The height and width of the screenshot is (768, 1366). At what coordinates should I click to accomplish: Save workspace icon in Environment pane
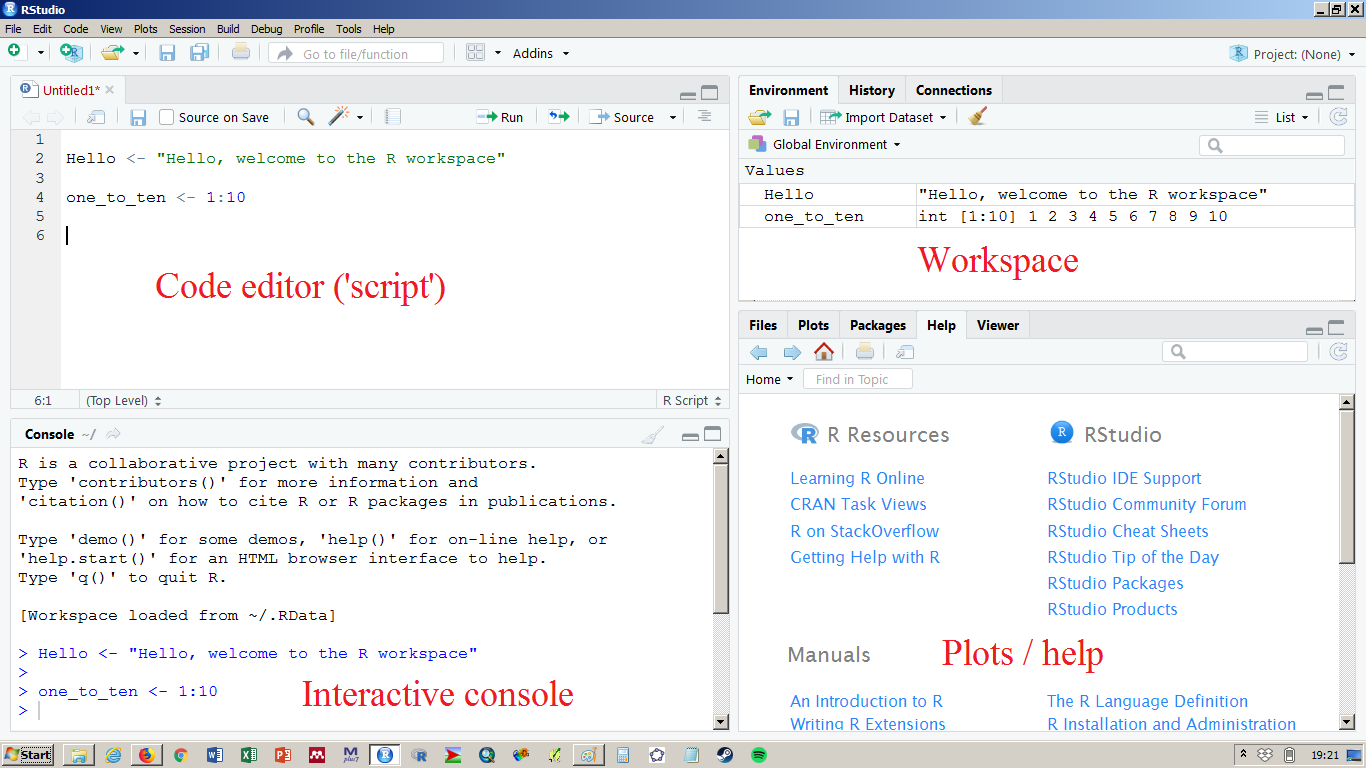pyautogui.click(x=791, y=117)
